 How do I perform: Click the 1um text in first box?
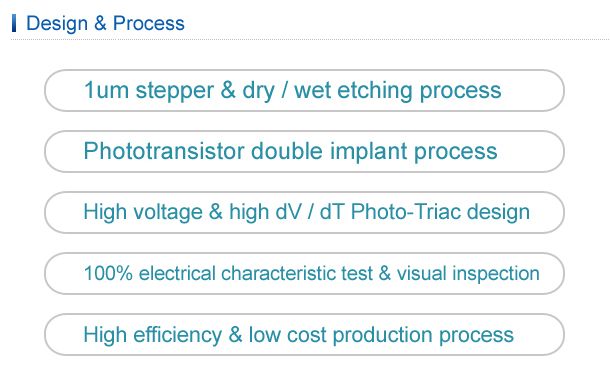pyautogui.click(x=106, y=90)
